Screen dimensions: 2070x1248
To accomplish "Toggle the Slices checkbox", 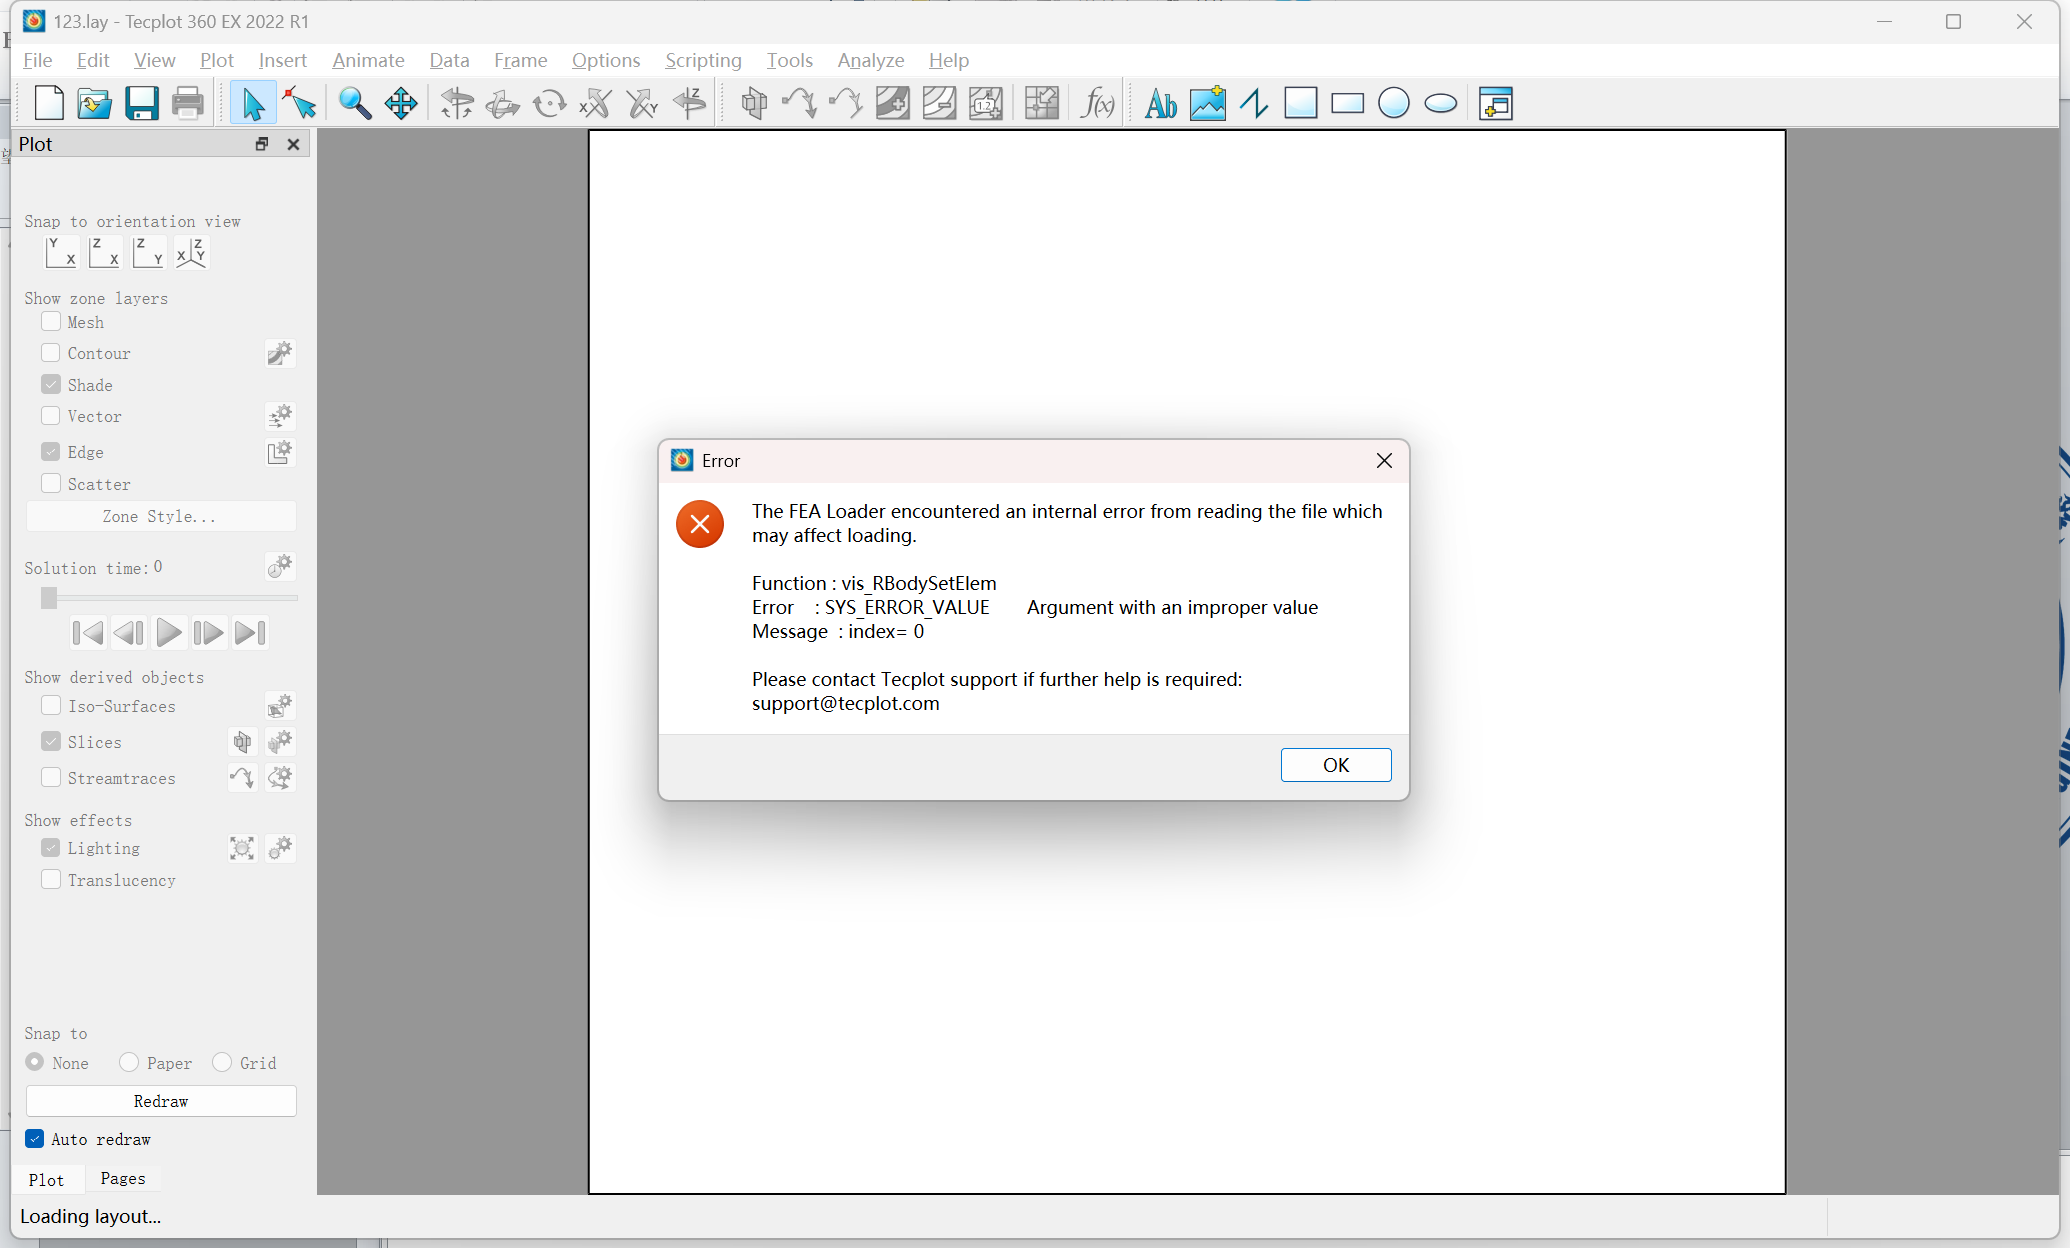I will (51, 742).
